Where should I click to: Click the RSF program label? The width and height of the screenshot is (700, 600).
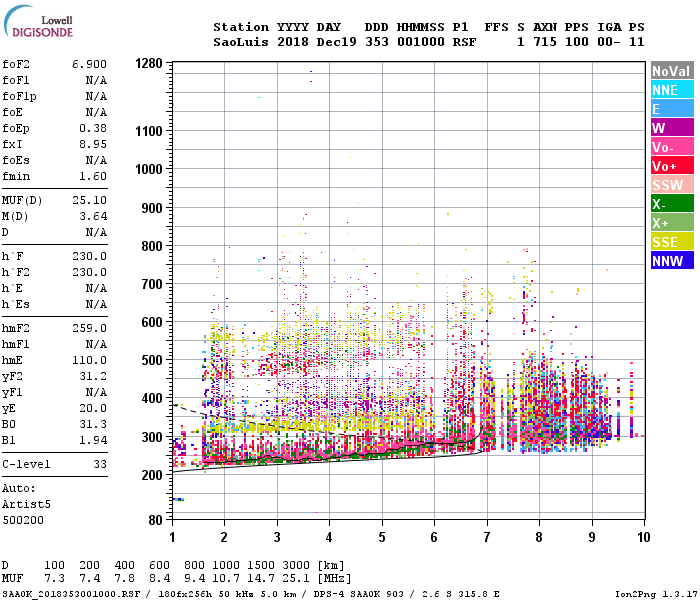click(x=464, y=42)
